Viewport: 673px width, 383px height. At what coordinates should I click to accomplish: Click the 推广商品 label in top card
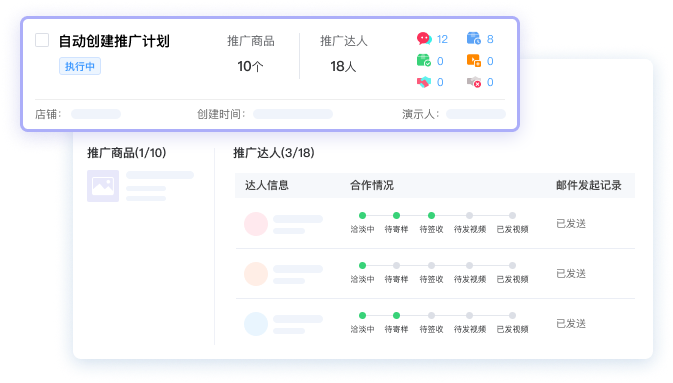pos(251,41)
